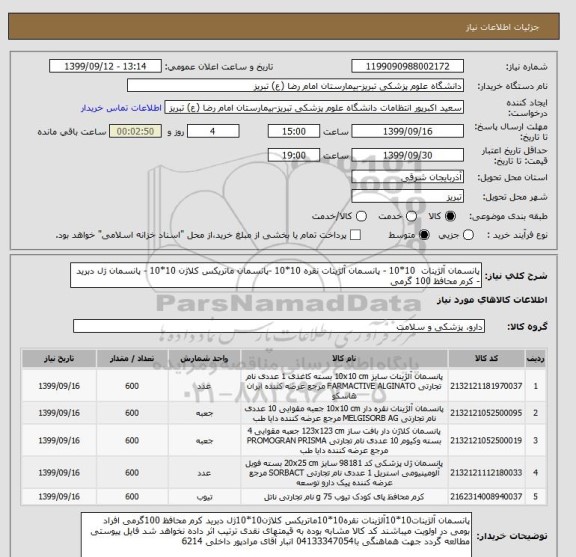Image resolution: width=576 pixels, height=557 pixels.
Task: Select the کالا radio button
Action: pyautogui.click(x=450, y=216)
